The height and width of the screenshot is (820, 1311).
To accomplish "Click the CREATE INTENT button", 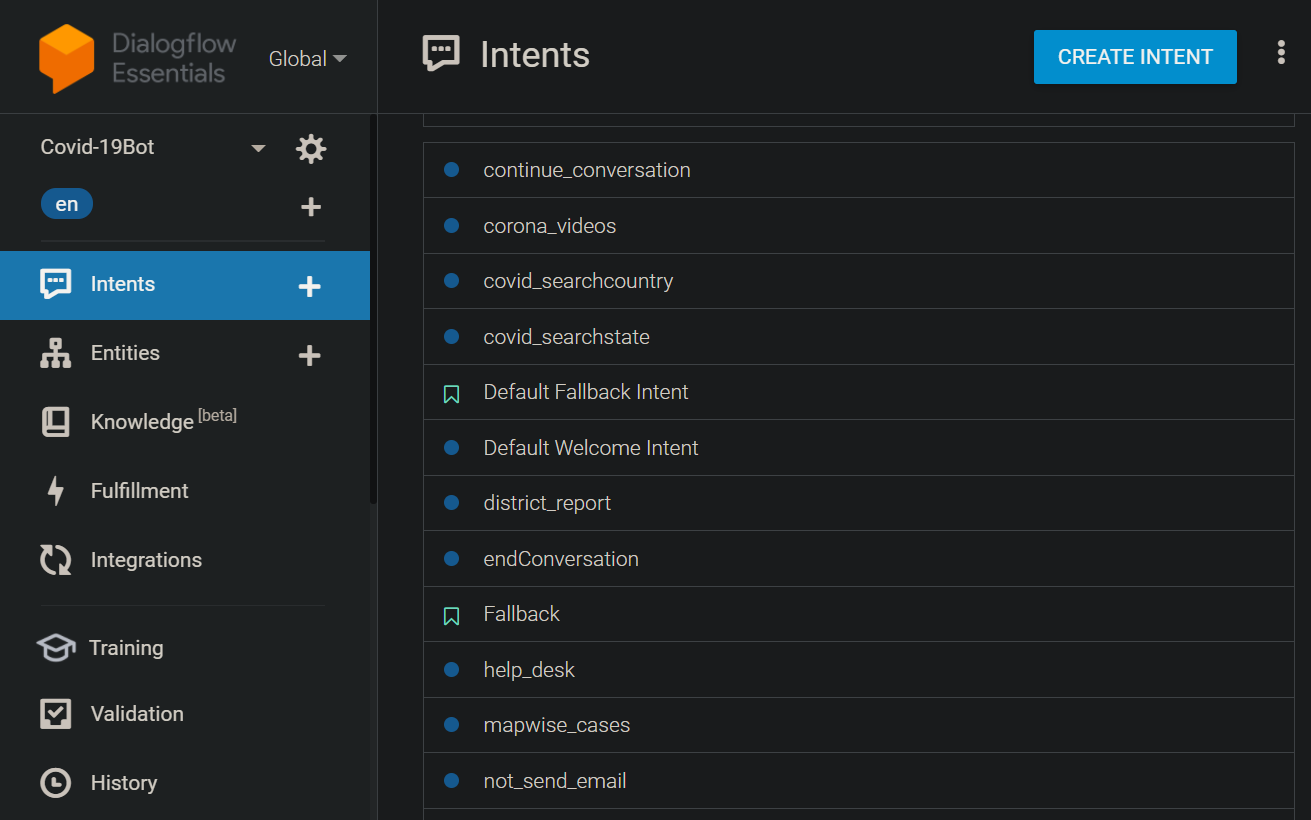I will [x=1135, y=57].
